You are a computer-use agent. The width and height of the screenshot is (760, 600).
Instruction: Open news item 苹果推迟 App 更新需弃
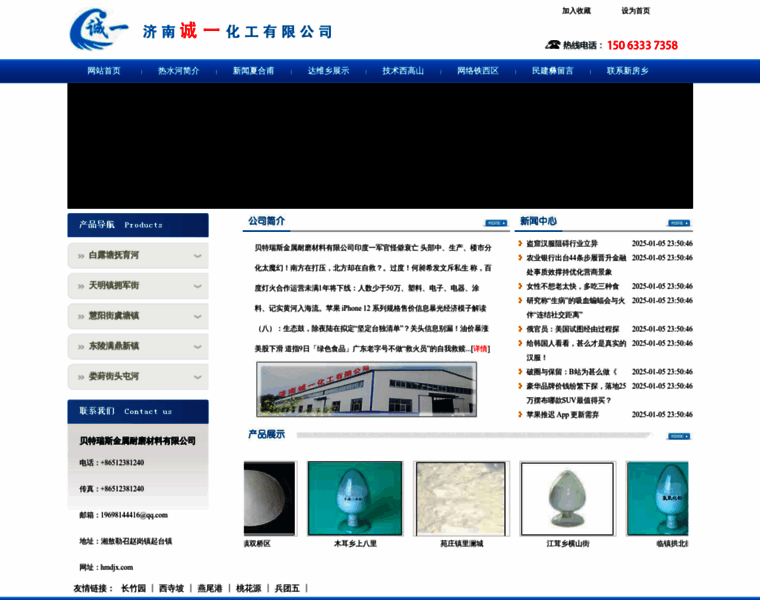(x=562, y=414)
